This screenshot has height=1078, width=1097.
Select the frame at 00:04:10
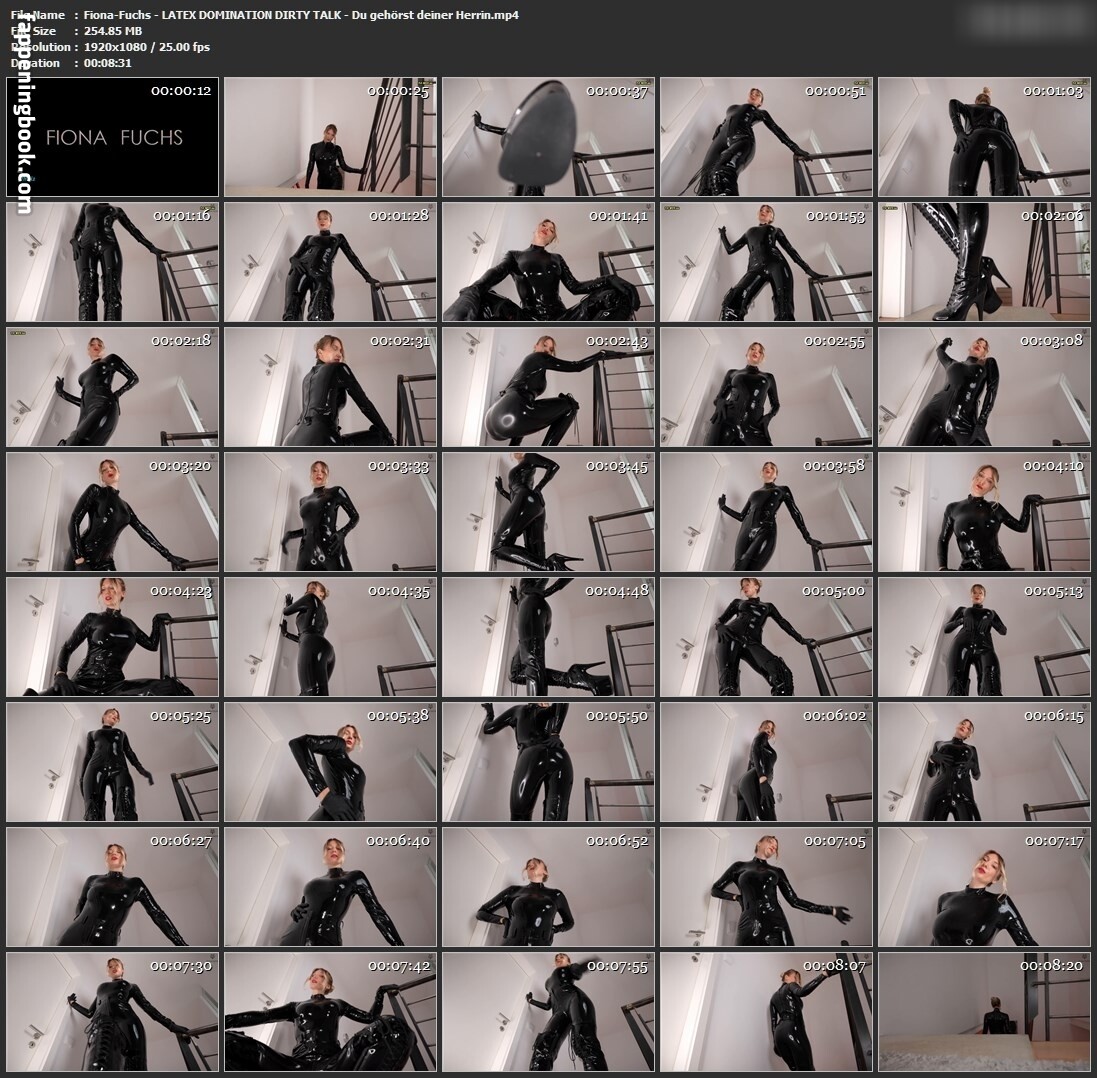point(984,512)
